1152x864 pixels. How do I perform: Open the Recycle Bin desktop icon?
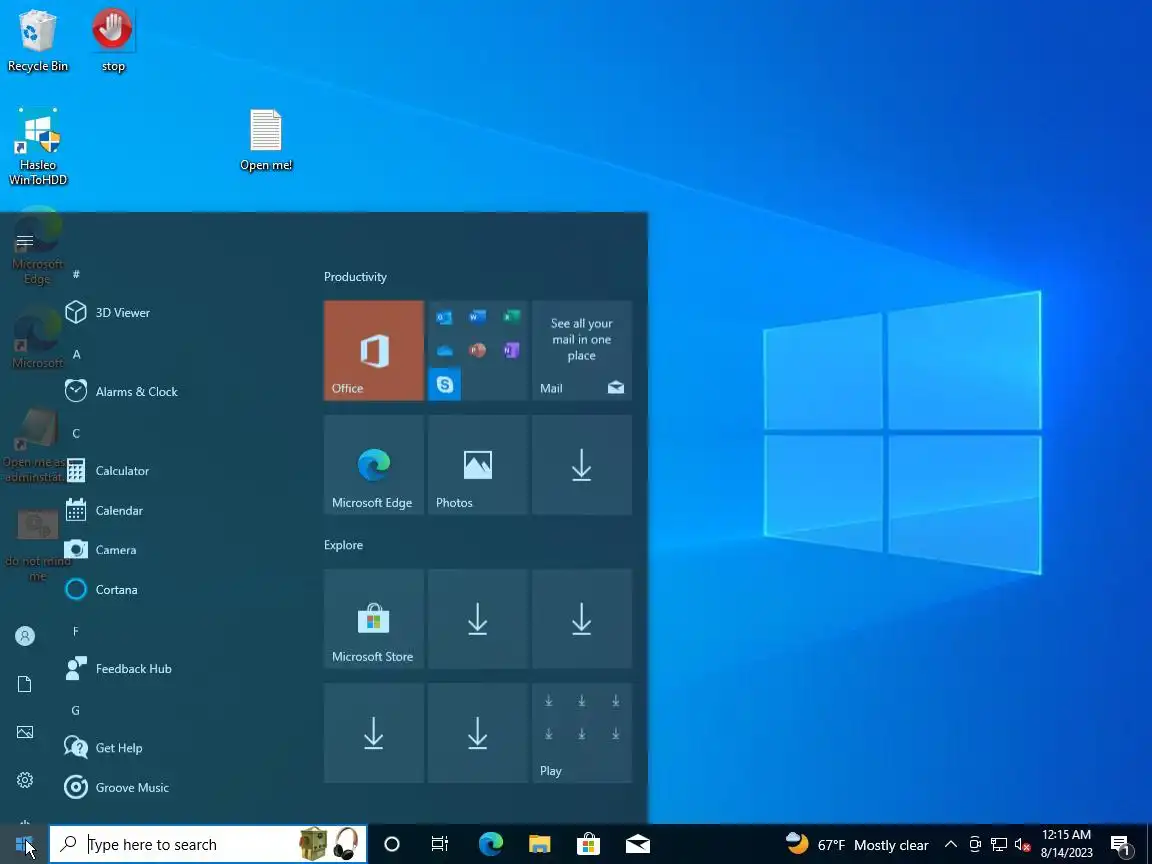tap(37, 40)
